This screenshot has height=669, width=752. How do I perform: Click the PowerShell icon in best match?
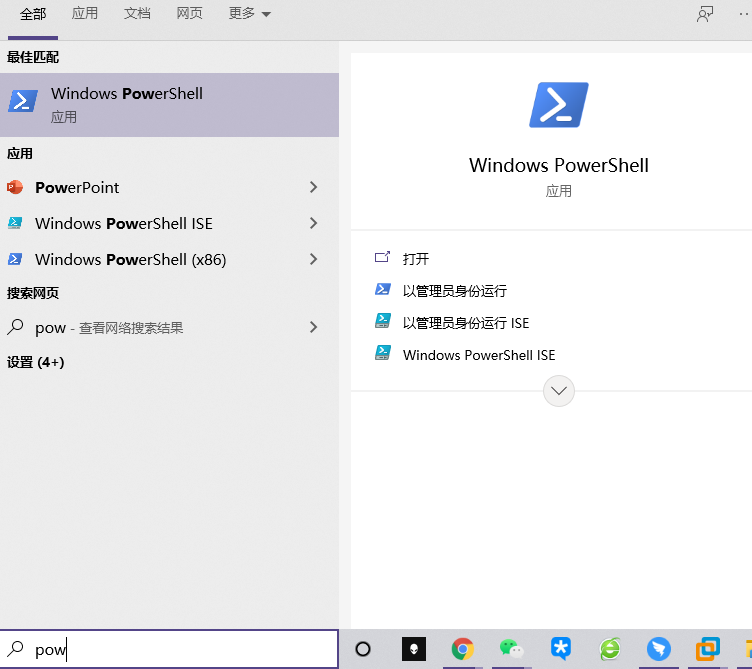coord(23,101)
